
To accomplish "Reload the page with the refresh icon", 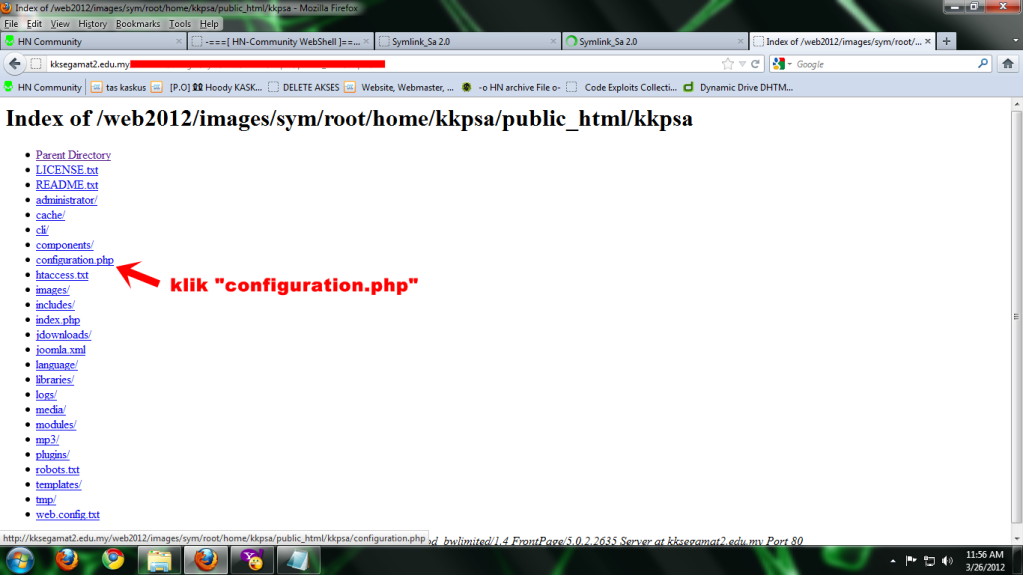I will [x=755, y=64].
